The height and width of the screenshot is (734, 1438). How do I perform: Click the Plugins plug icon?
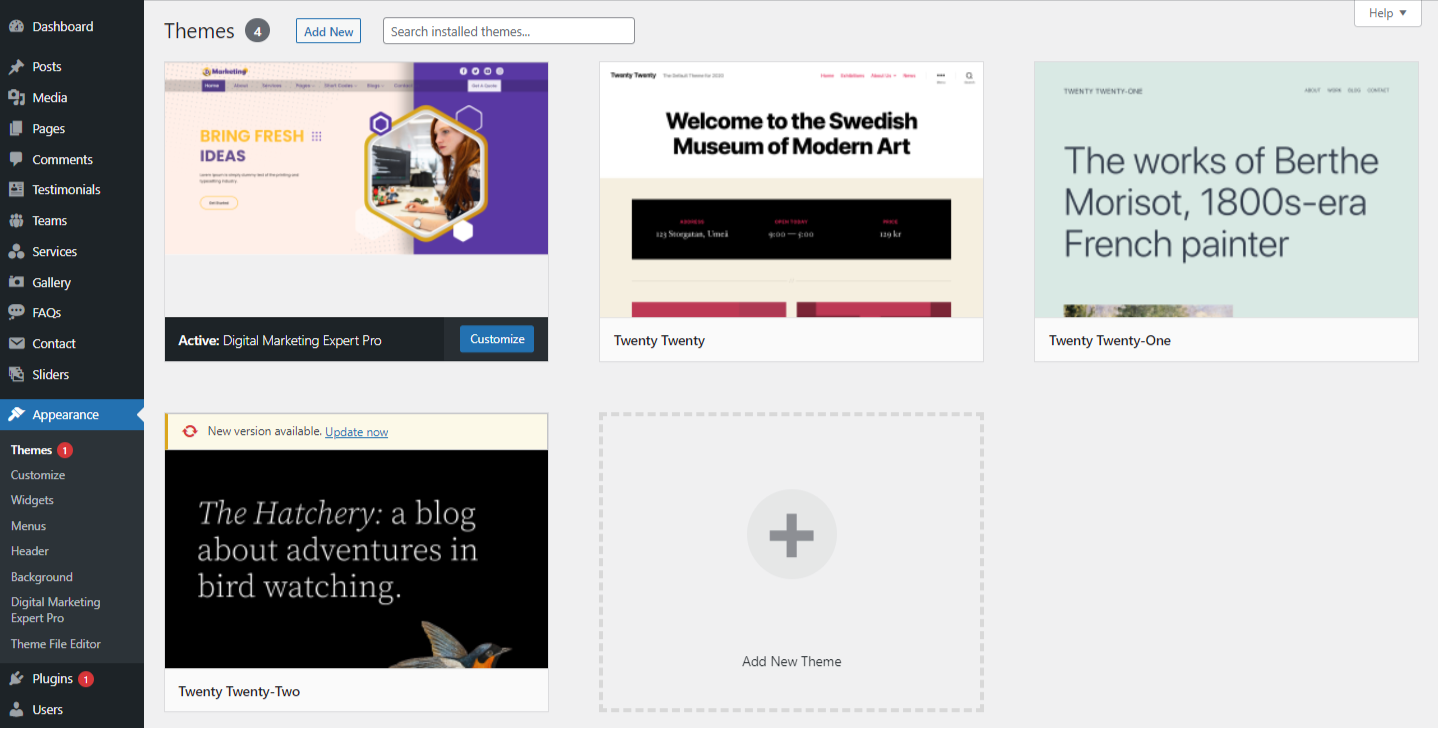pos(16,679)
